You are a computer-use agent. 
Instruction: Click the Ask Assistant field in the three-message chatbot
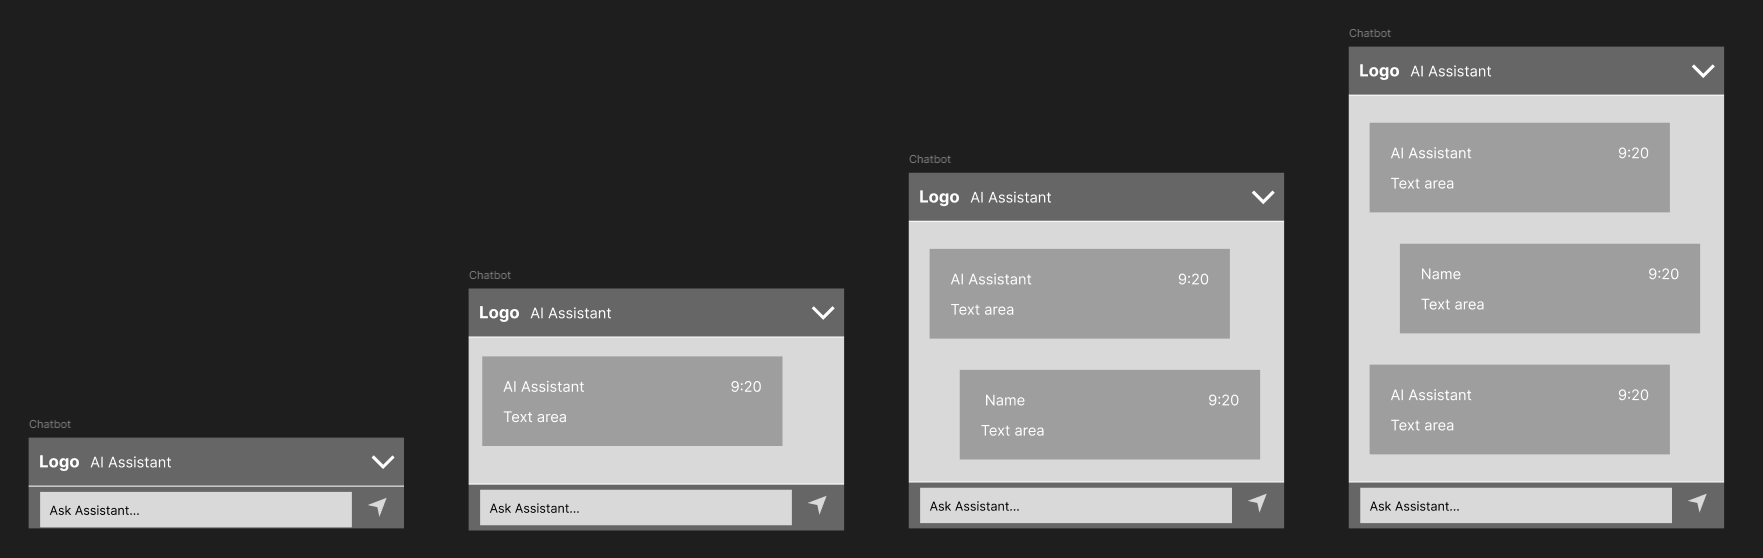point(1515,506)
